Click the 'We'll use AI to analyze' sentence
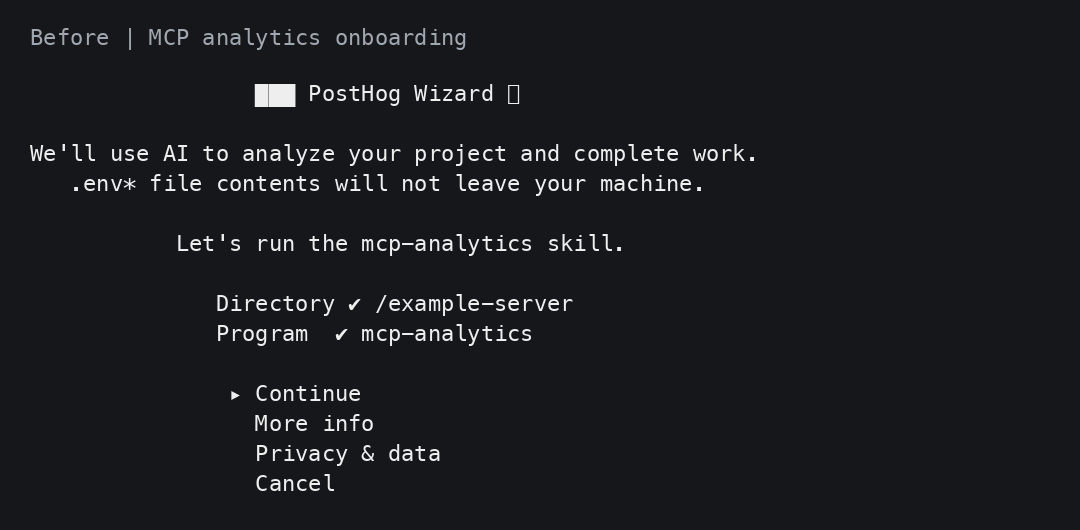 [x=394, y=153]
